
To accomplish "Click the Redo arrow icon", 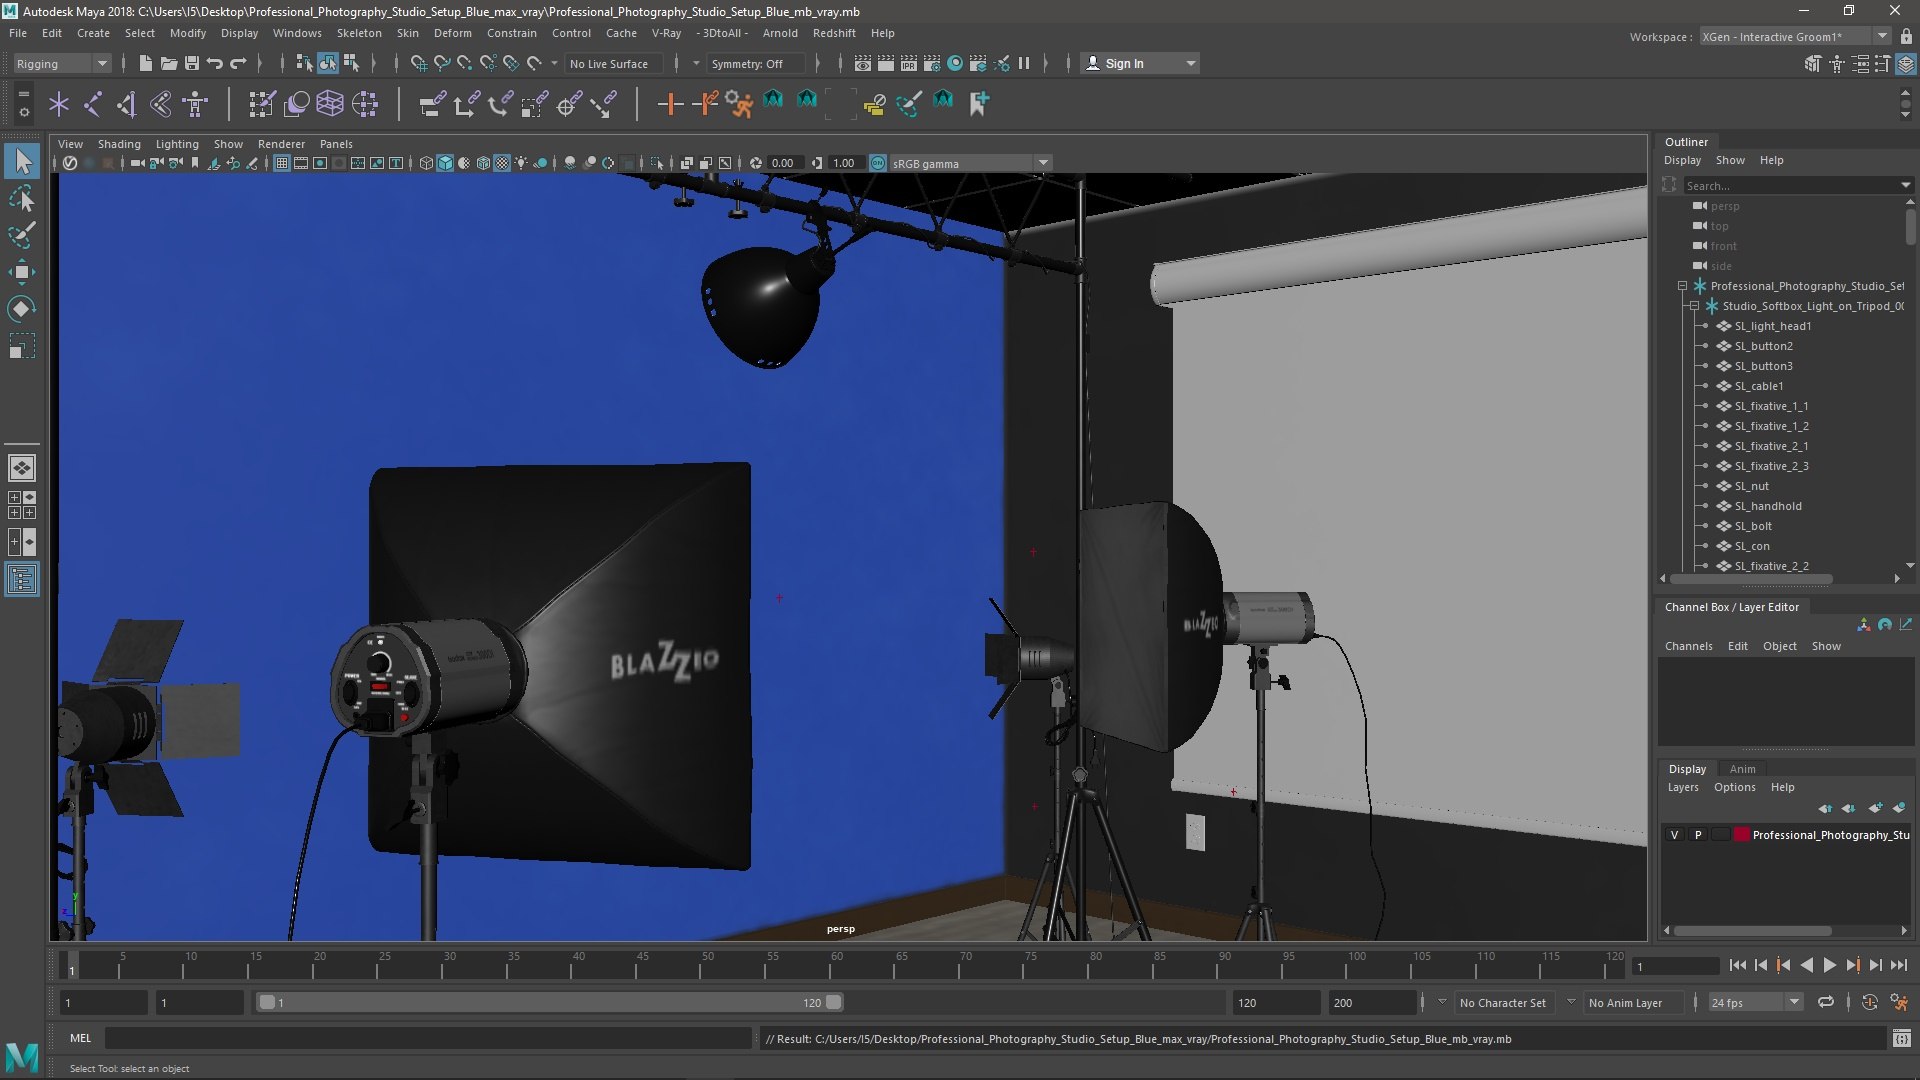I will coord(238,63).
